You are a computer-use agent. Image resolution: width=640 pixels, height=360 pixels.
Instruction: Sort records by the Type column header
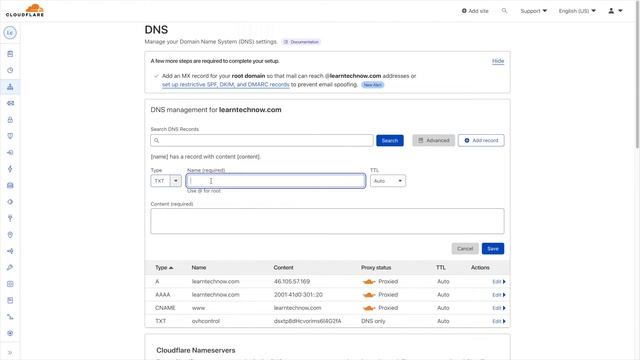164,268
